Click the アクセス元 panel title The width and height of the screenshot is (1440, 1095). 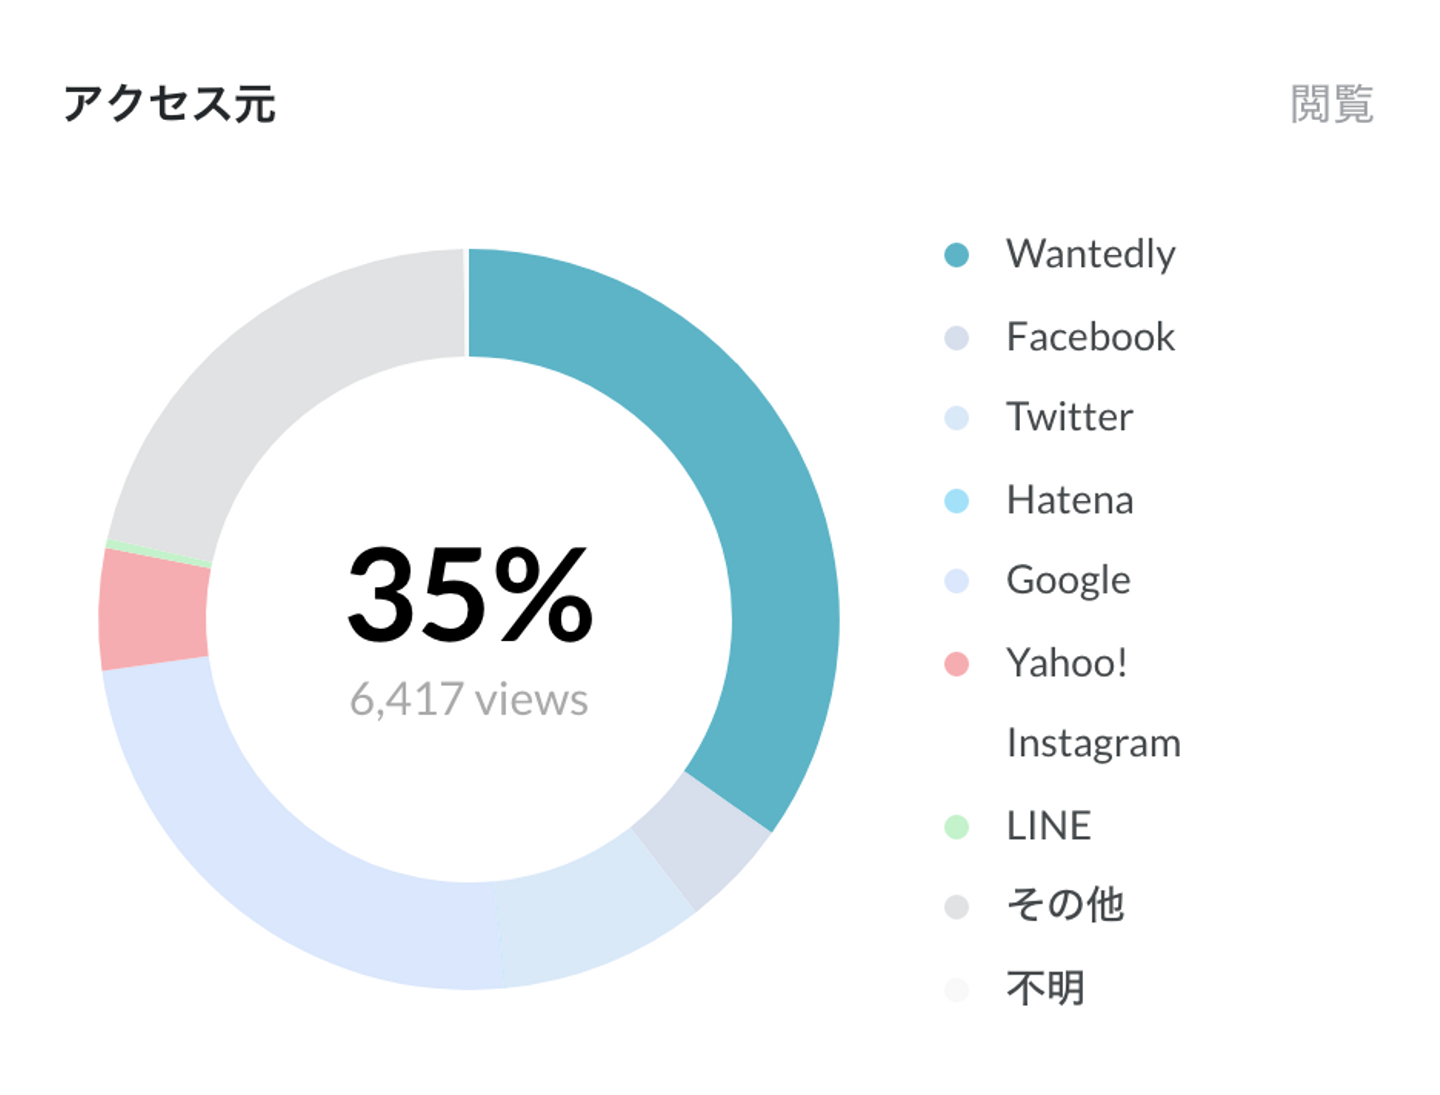(169, 104)
